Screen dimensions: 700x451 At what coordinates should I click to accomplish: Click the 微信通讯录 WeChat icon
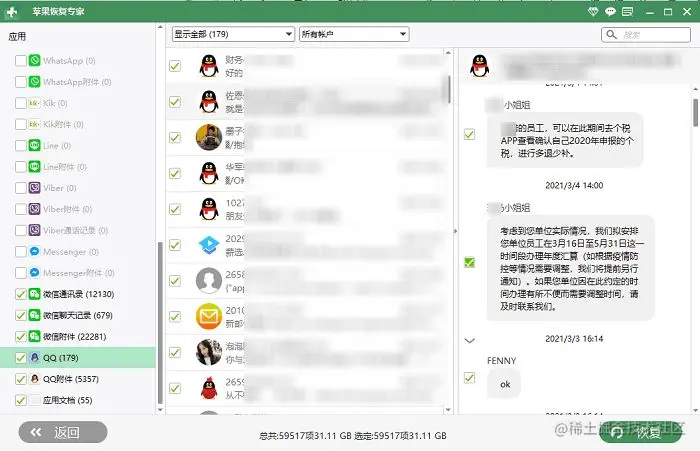pyautogui.click(x=34, y=294)
